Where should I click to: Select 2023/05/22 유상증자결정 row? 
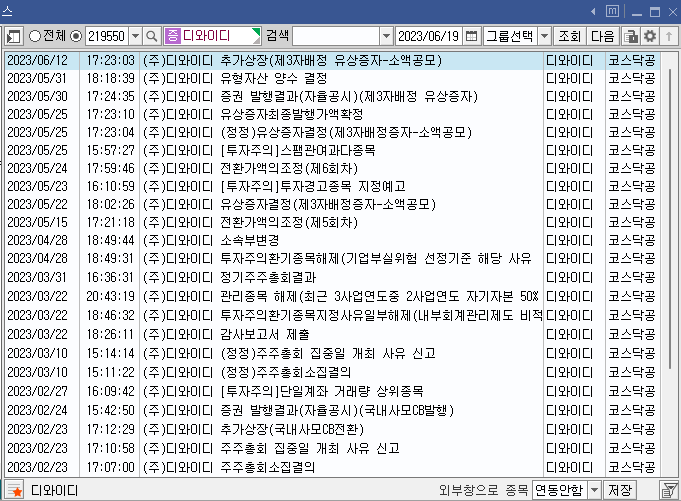[333, 204]
